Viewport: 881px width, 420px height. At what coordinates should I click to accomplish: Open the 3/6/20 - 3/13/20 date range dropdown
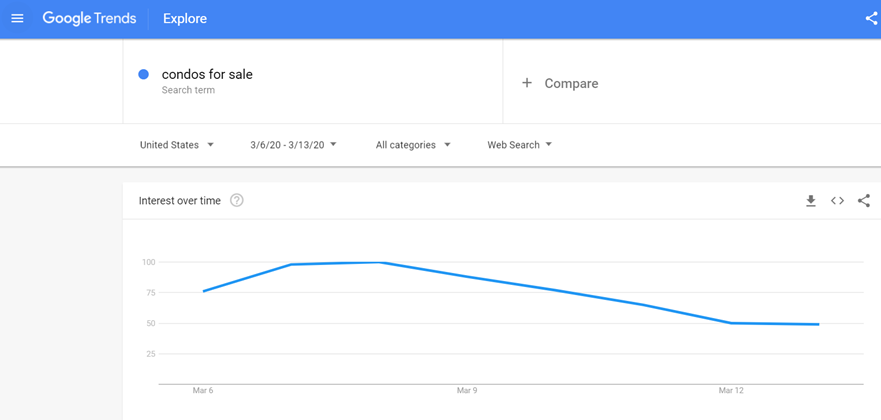(x=293, y=145)
